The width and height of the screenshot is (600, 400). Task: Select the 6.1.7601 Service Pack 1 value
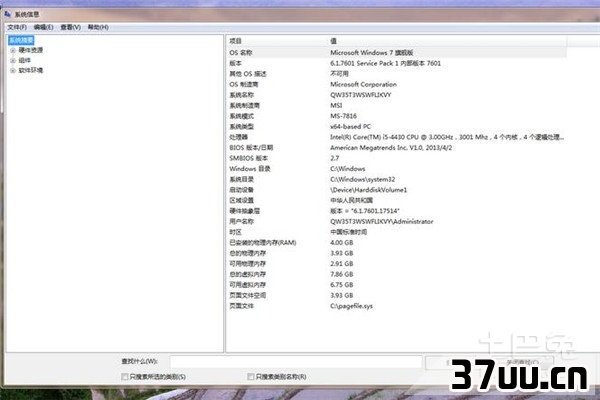385,63
